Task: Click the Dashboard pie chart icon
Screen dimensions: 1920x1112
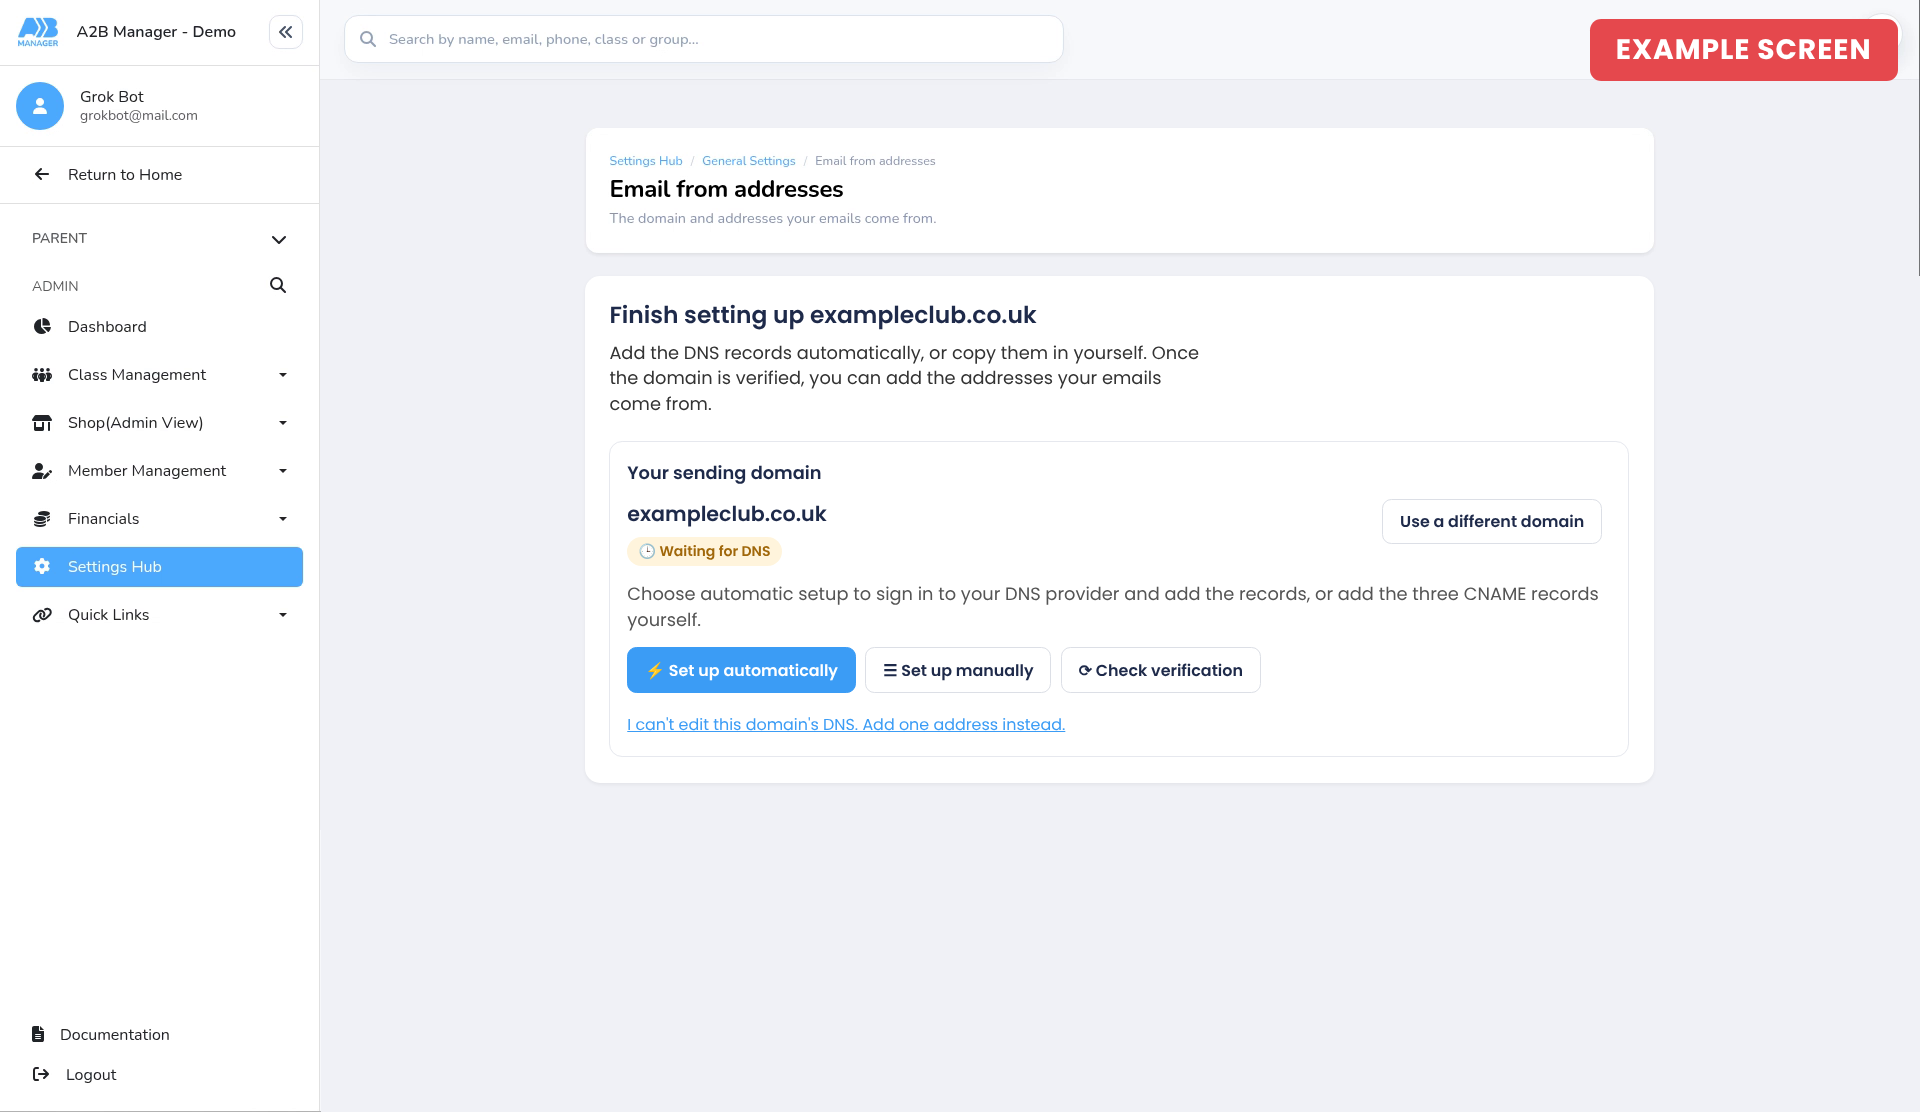Action: [42, 327]
